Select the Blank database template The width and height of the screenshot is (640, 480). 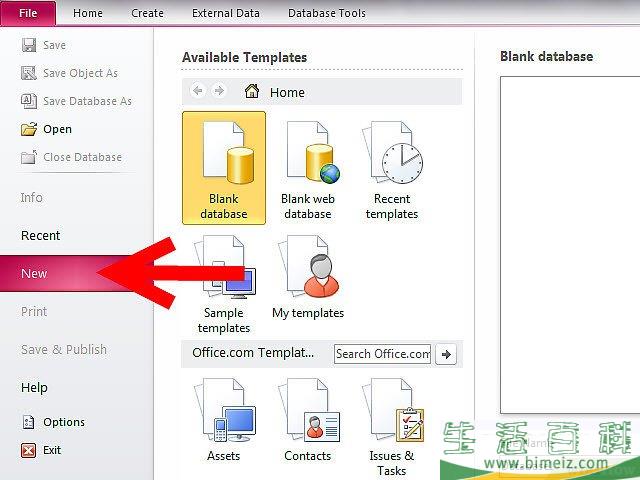coord(224,168)
